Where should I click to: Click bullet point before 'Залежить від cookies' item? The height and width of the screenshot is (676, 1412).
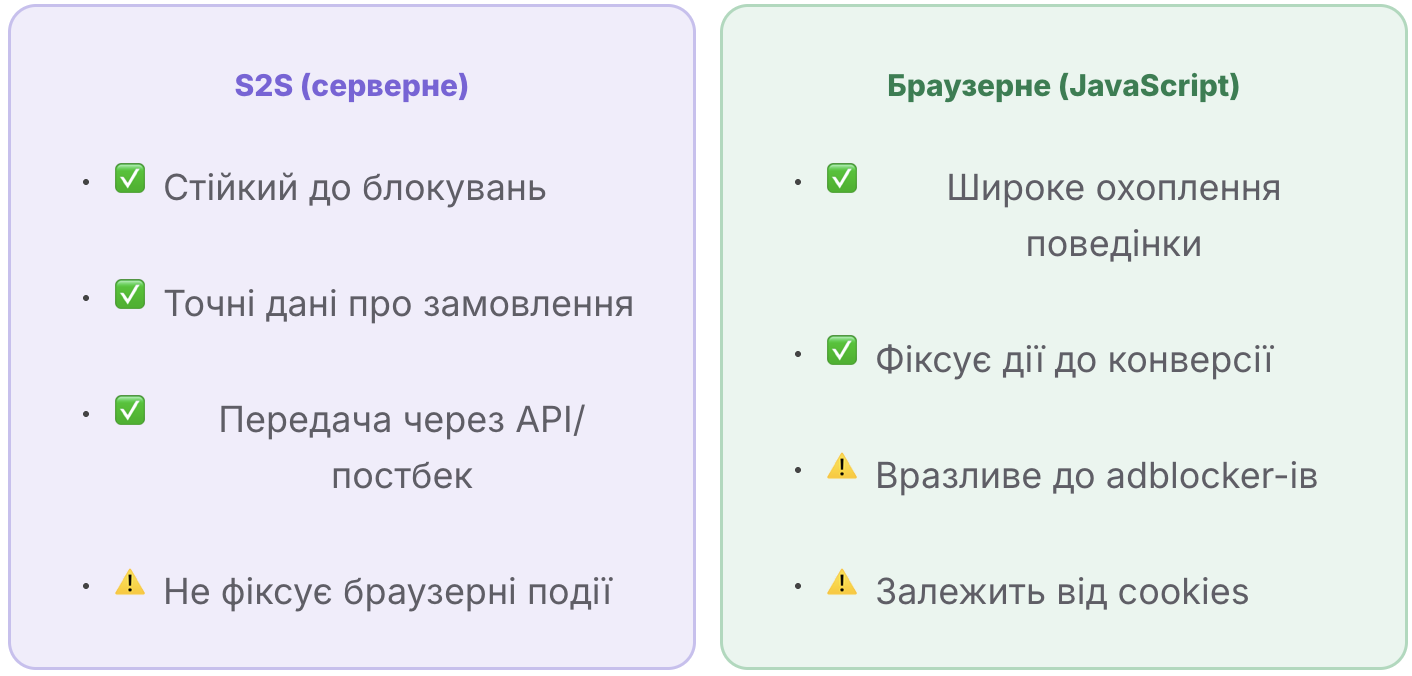(799, 585)
